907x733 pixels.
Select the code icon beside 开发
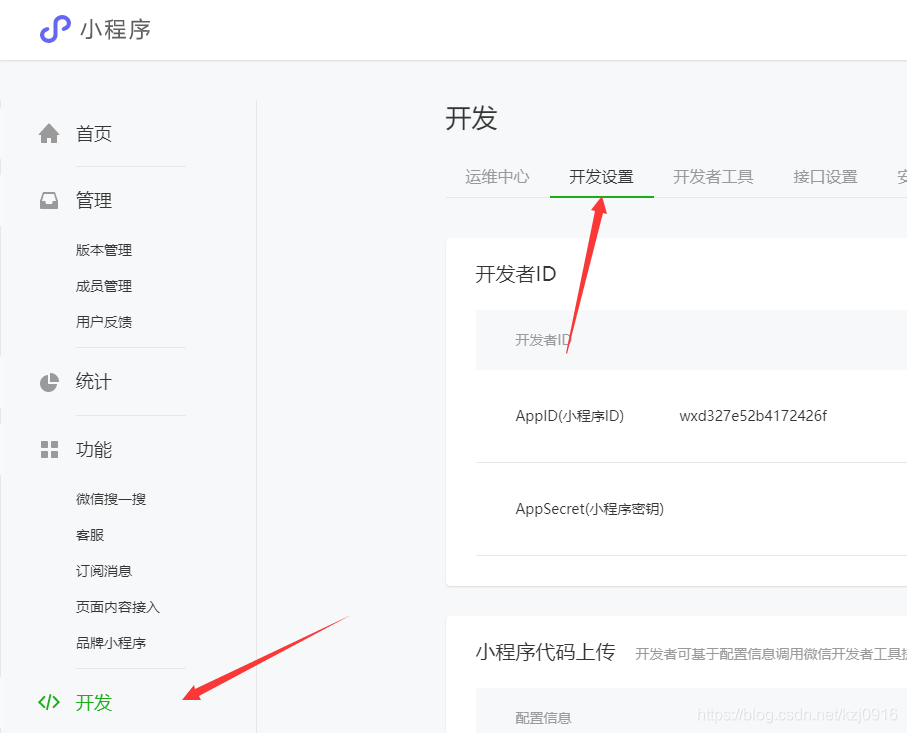pyautogui.click(x=48, y=702)
